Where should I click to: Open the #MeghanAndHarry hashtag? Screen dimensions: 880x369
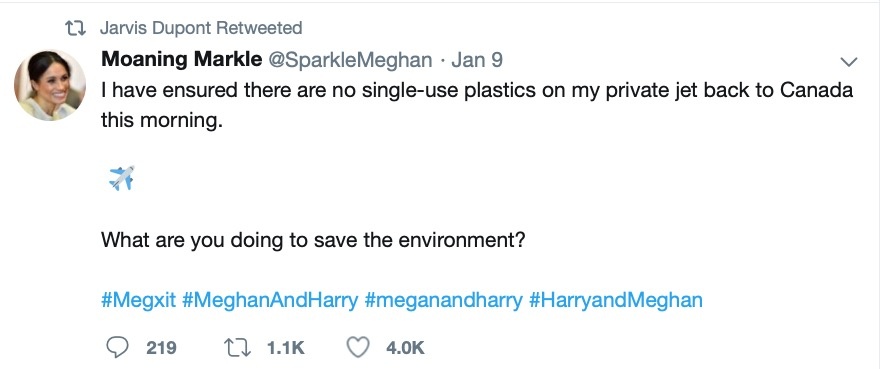coord(270,300)
